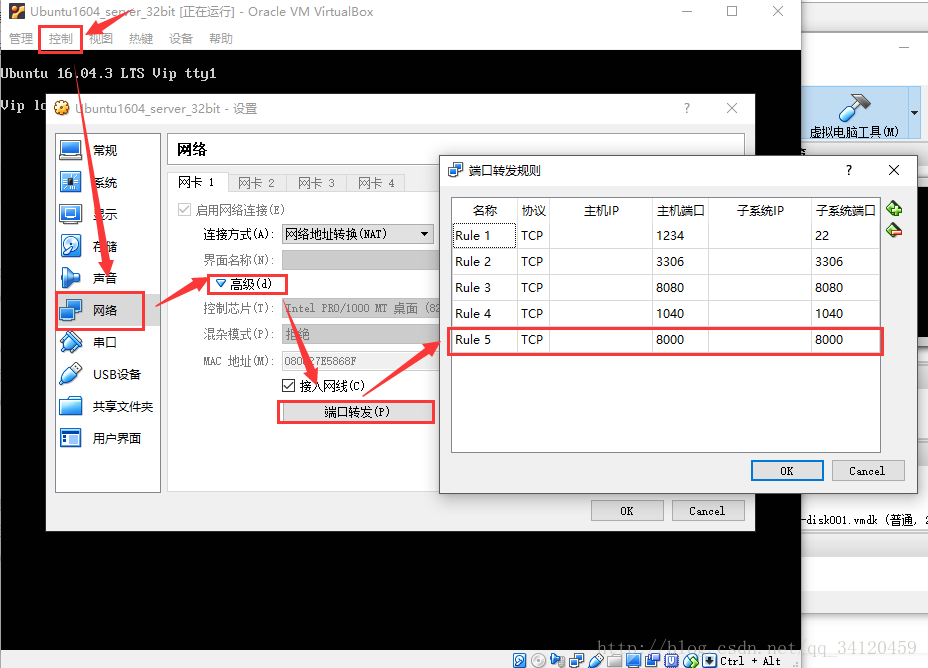The image size is (928, 668).
Task: Click OK in 端口转发规则 dialog
Action: pos(787,470)
